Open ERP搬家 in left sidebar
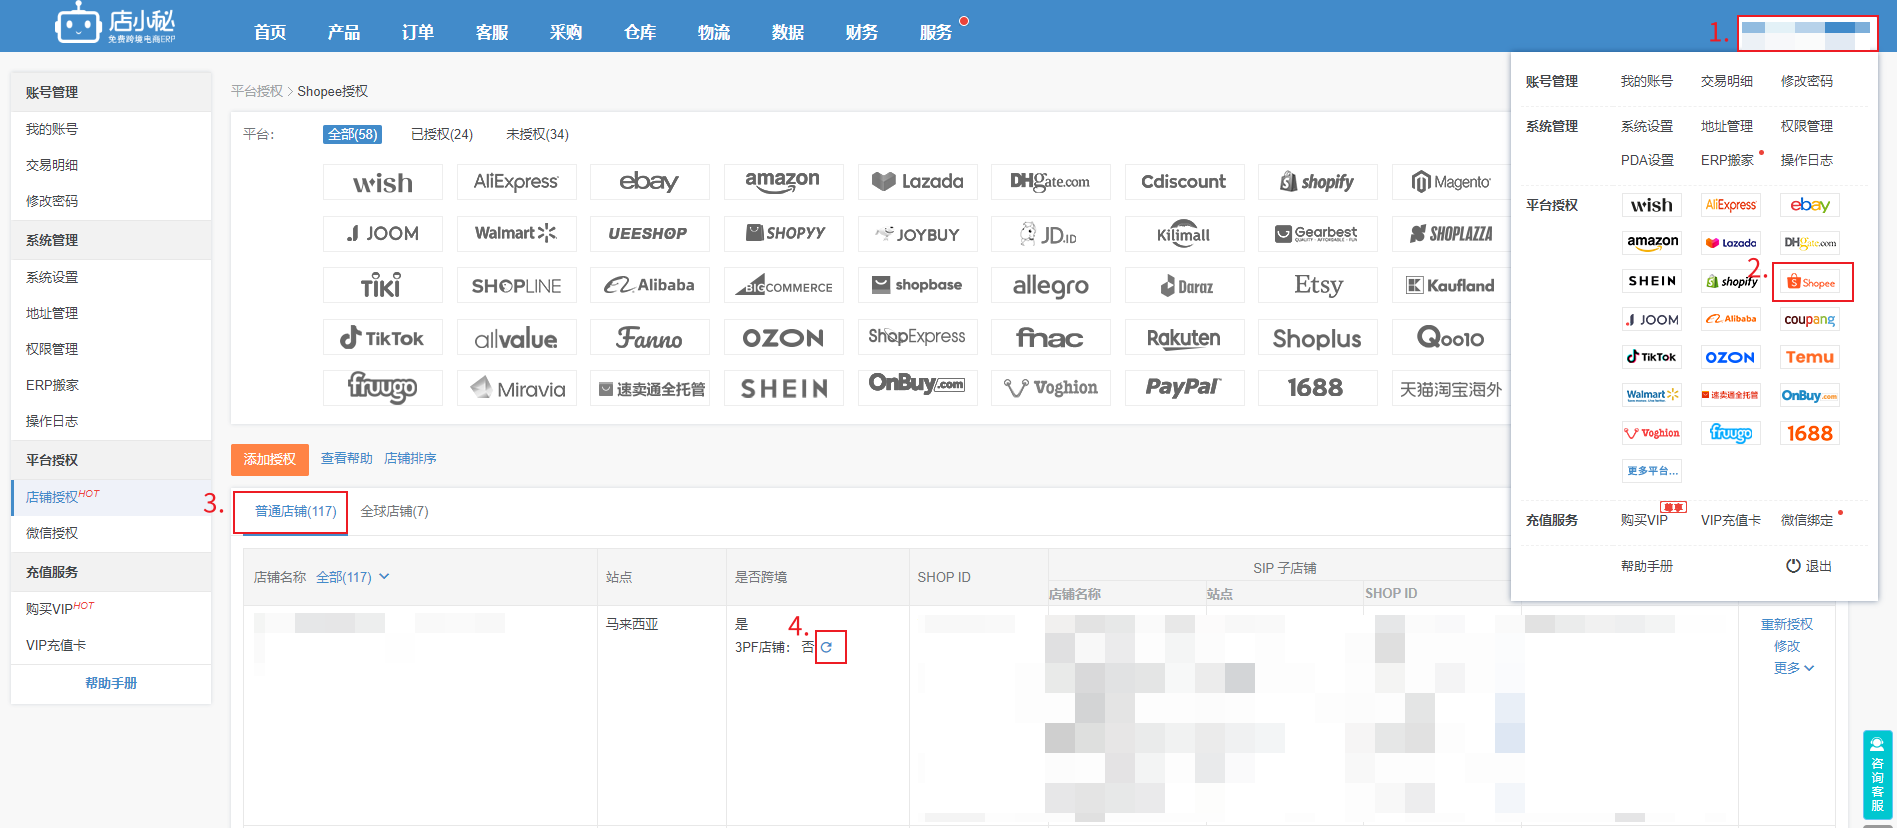Image resolution: width=1897 pixels, height=828 pixels. 52,385
